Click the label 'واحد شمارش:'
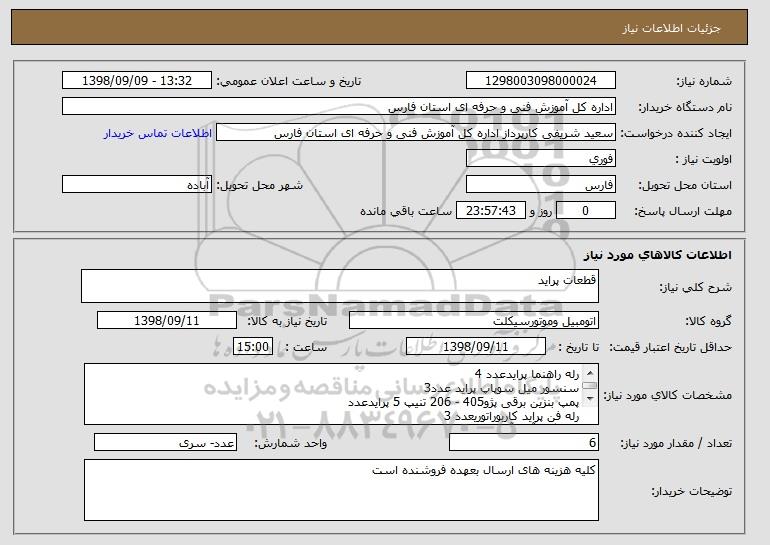The width and height of the screenshot is (770, 545). [x=290, y=443]
